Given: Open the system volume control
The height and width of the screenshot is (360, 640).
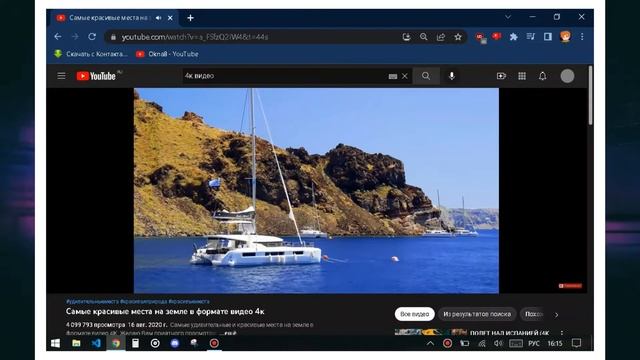Looking at the screenshot, I should [498, 343].
